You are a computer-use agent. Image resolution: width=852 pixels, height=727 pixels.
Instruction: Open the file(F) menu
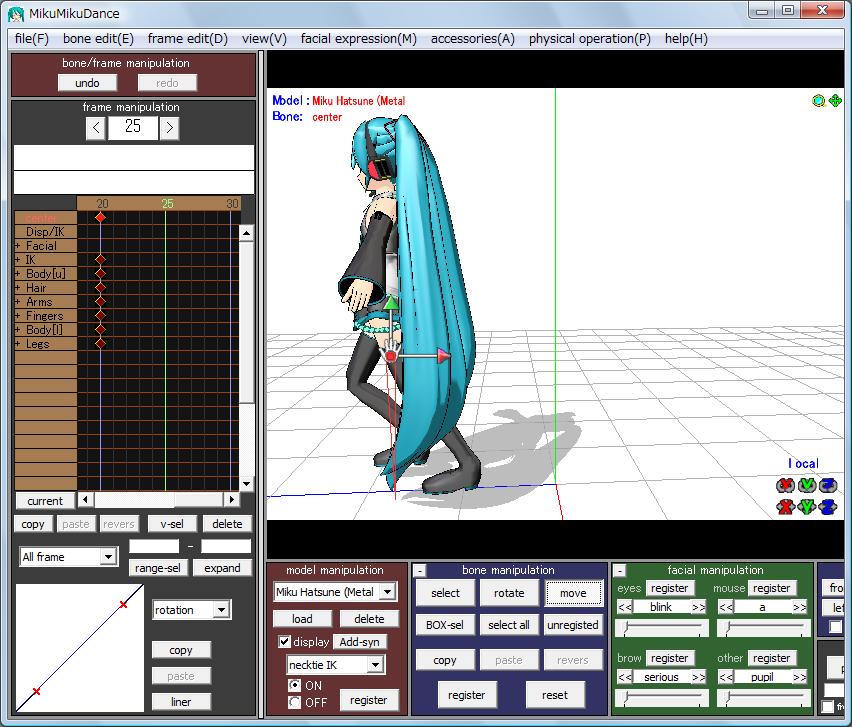[x=32, y=39]
